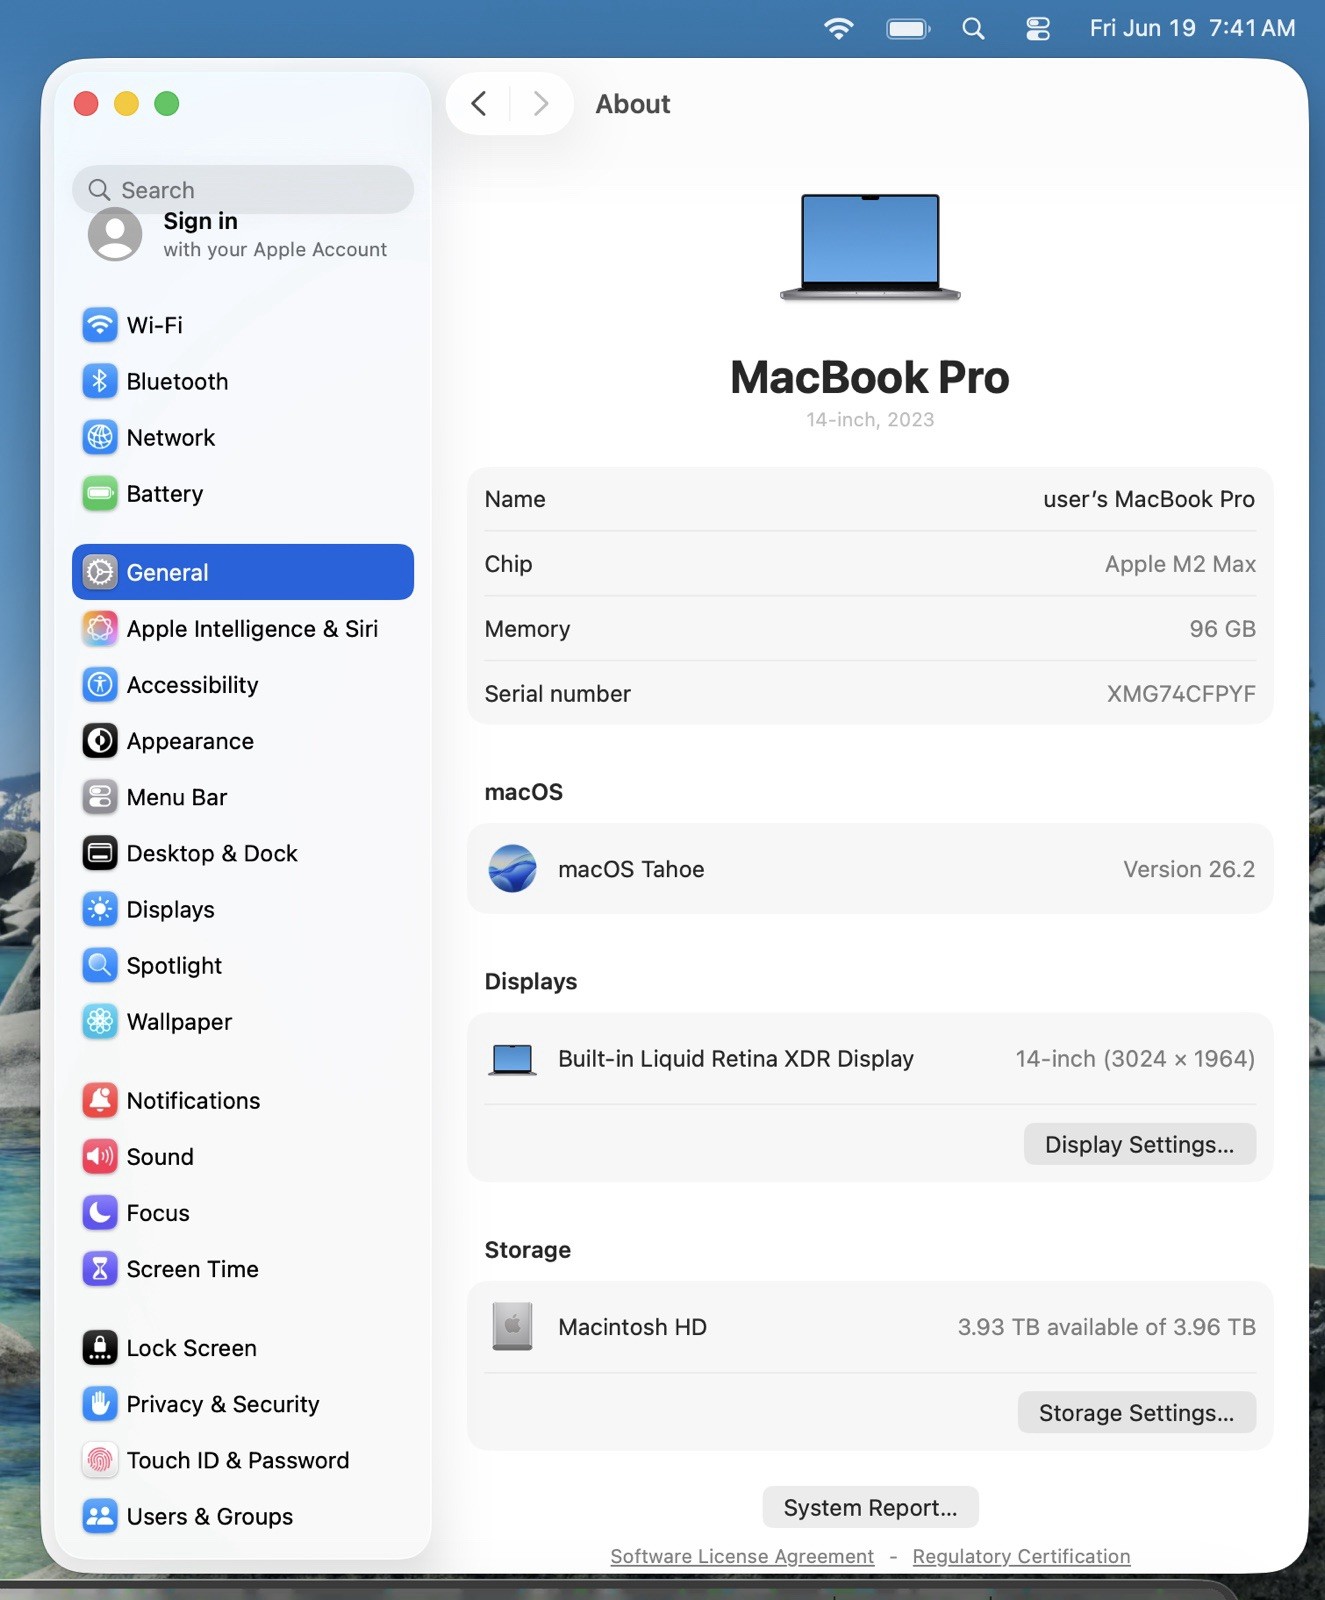Select the Screen Time hourglass icon
1325x1600 pixels.
click(99, 1269)
